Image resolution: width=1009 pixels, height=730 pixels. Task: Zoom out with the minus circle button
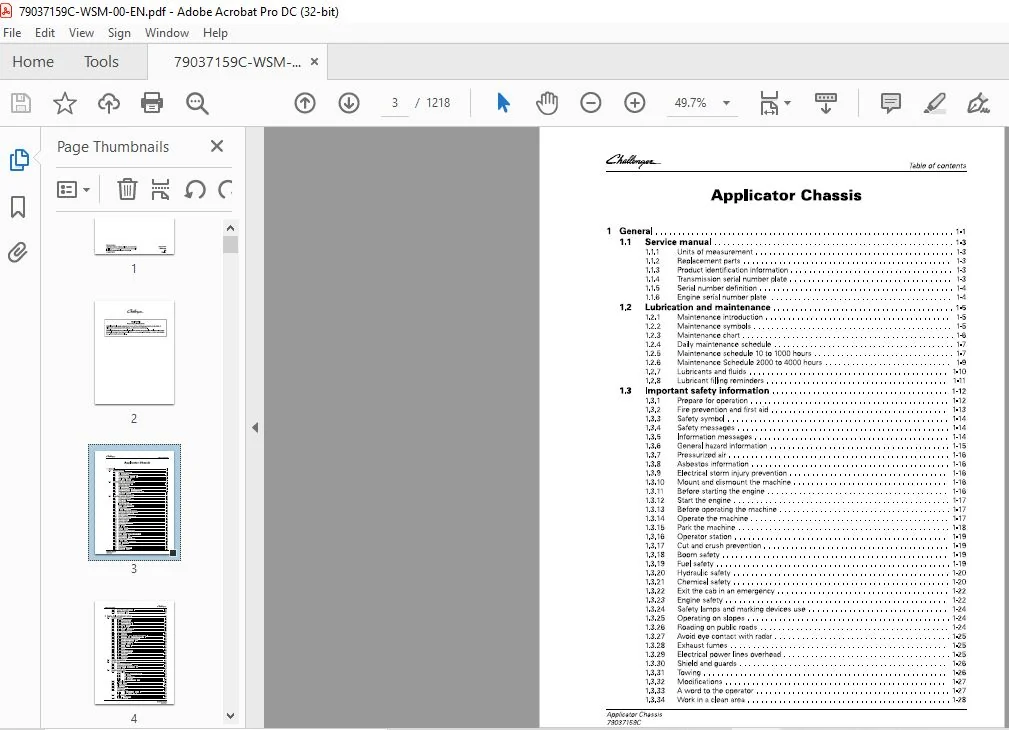click(590, 103)
